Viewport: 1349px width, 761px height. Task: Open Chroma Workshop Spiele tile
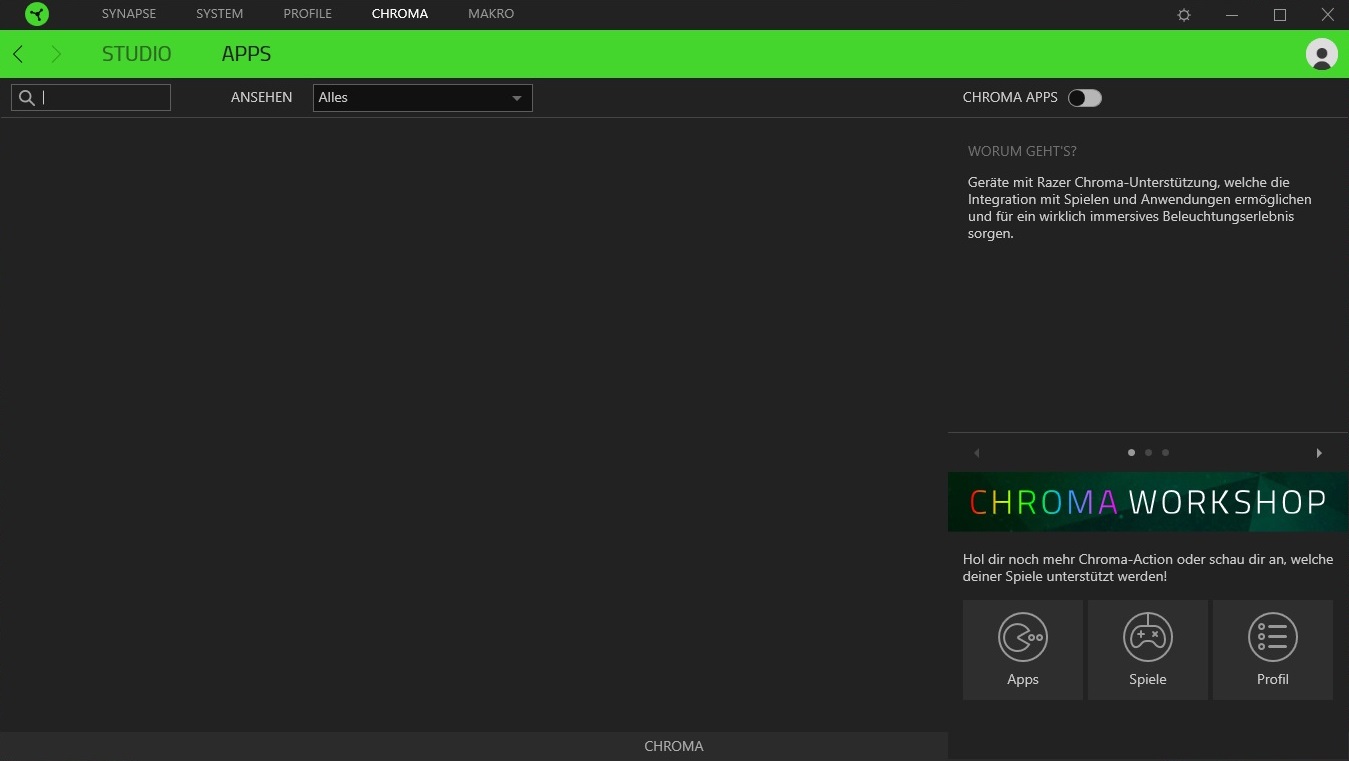(x=1148, y=650)
